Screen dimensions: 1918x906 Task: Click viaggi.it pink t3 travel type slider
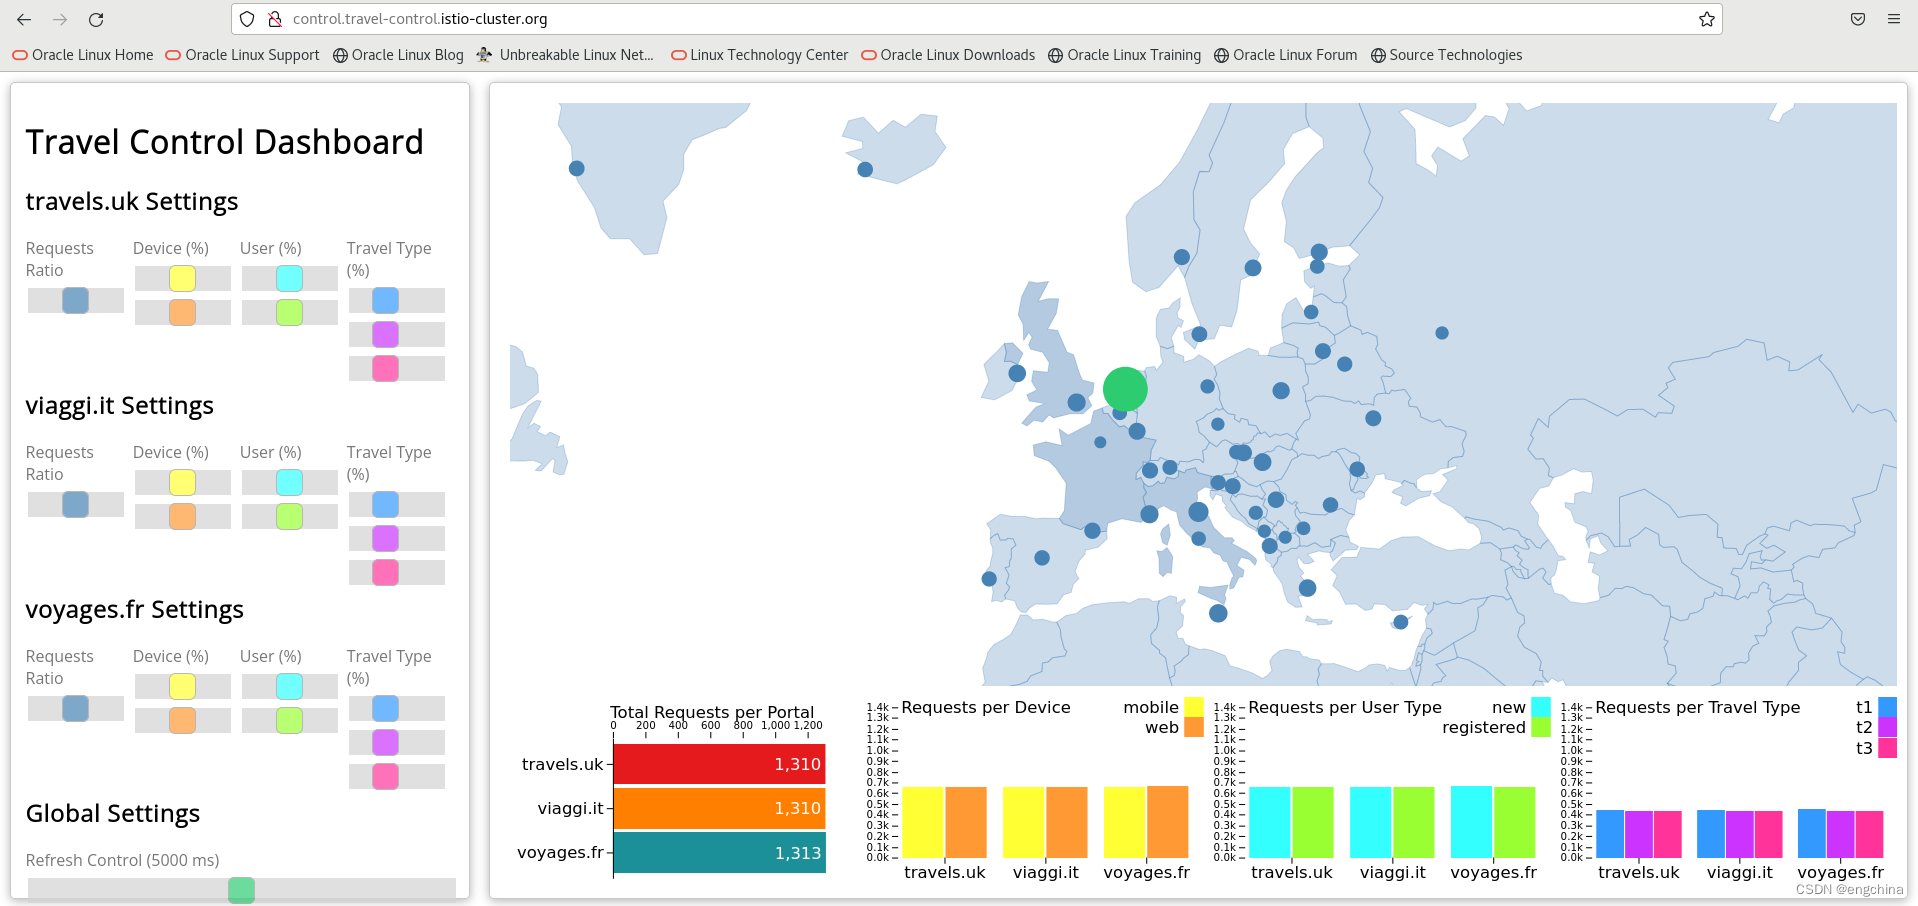point(385,572)
